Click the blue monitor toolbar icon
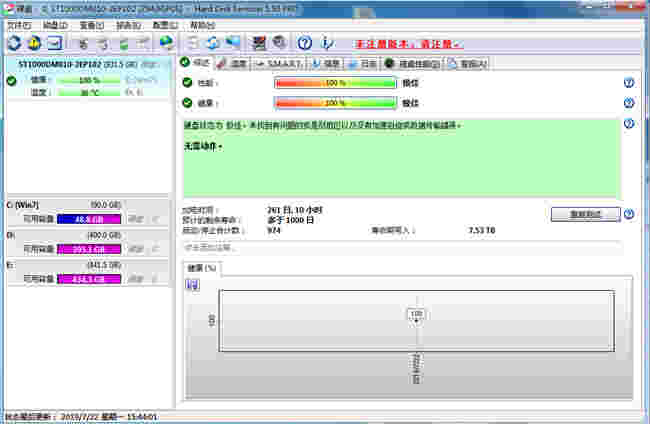Viewport: 650px width, 424px height. tap(233, 43)
